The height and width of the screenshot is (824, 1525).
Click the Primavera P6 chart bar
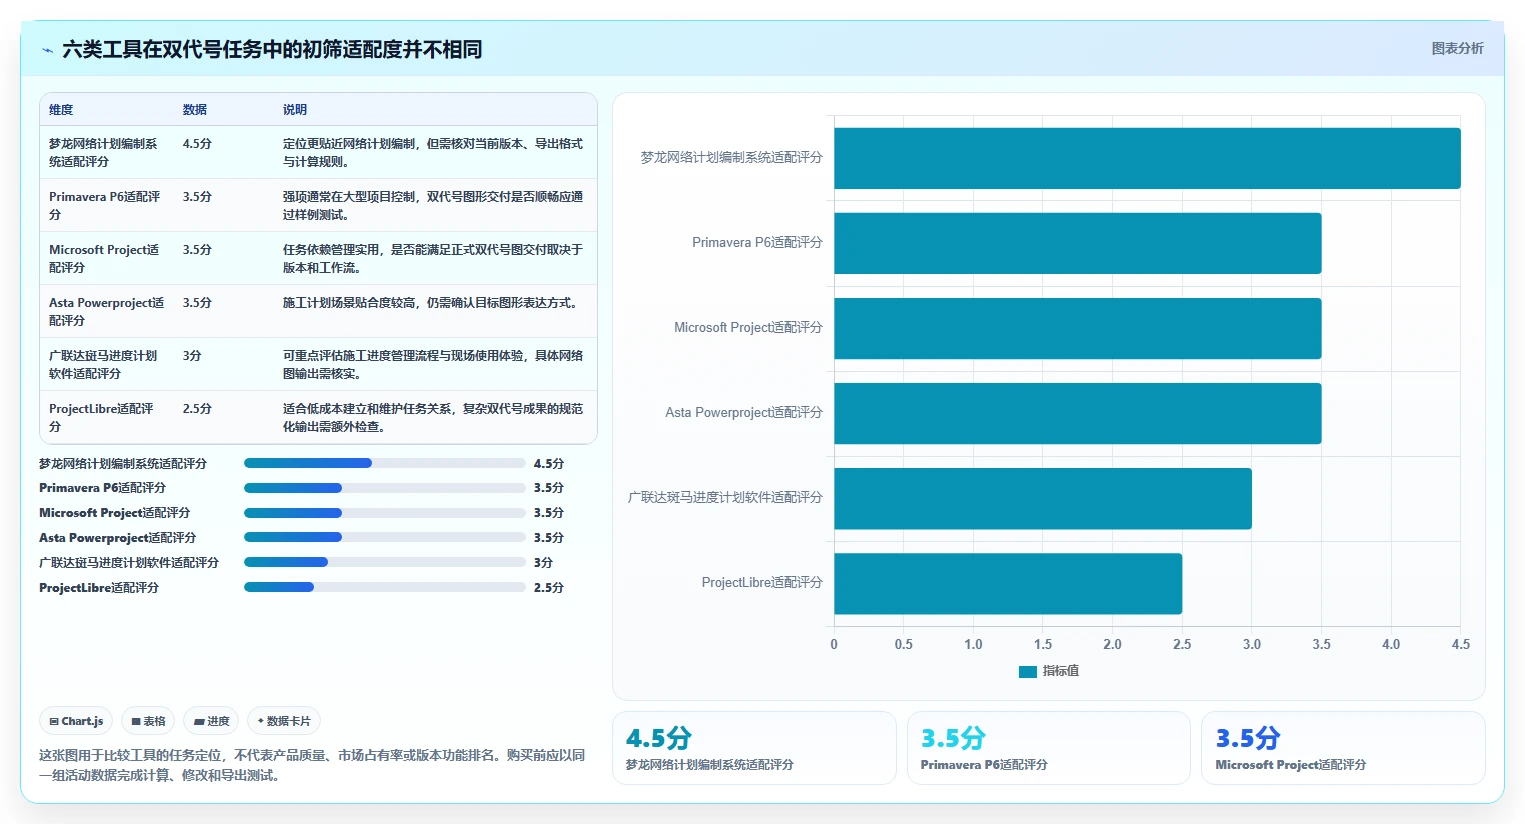coord(1078,243)
